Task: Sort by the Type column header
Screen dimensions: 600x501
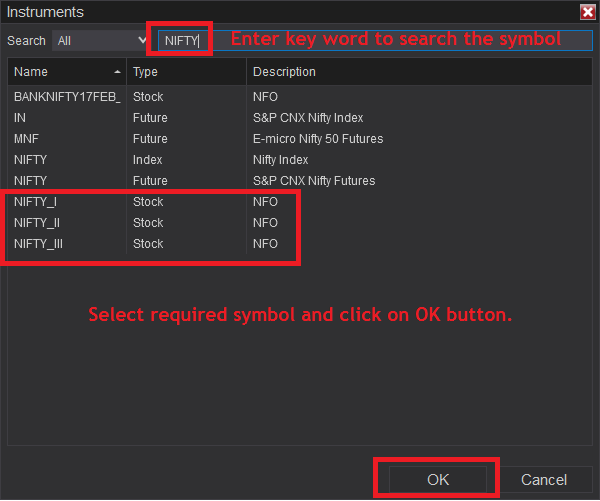Action: click(186, 72)
